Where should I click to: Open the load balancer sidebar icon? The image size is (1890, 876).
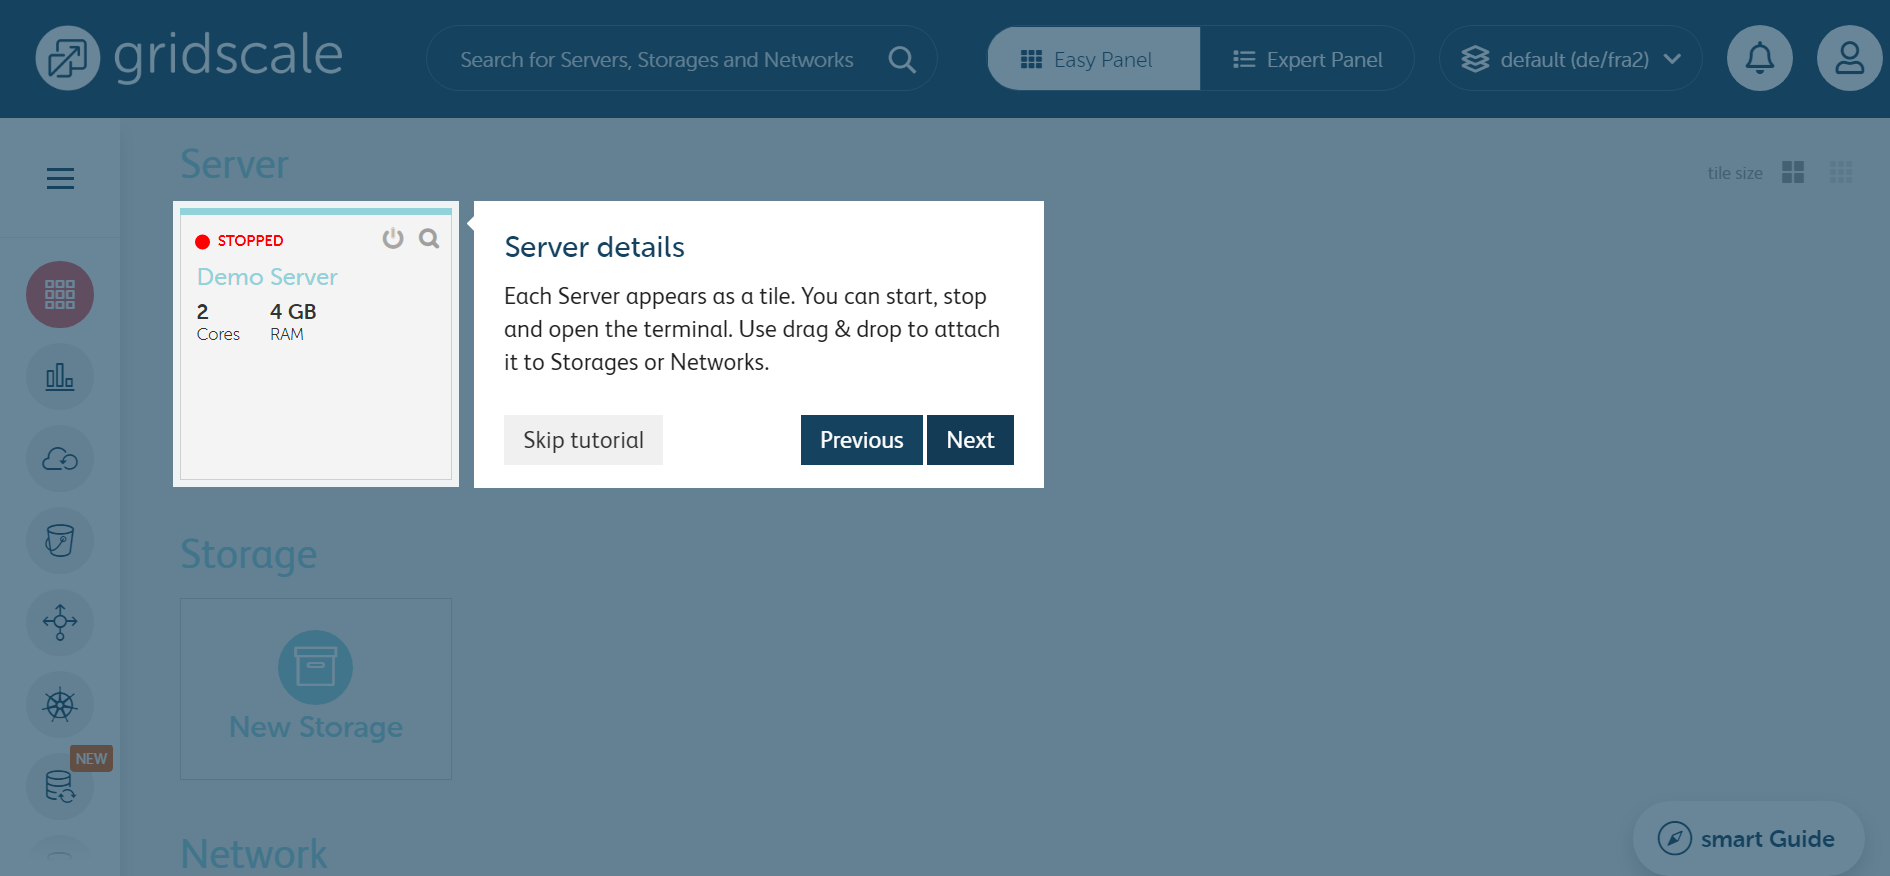60,623
